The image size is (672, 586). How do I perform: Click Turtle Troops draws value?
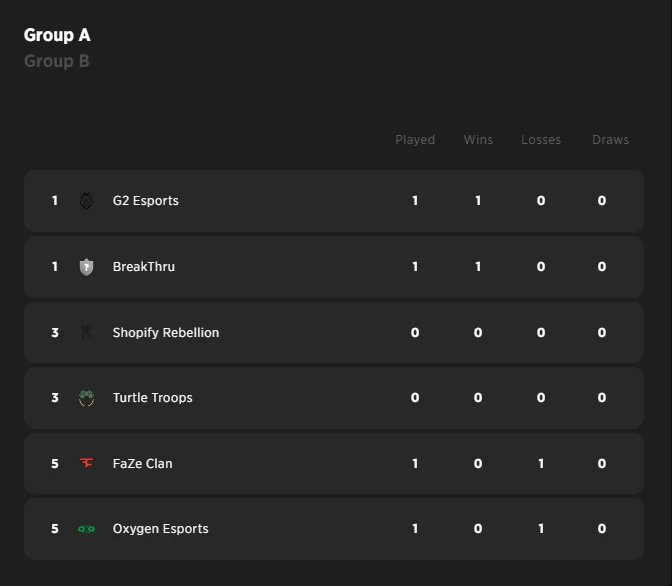[602, 398]
